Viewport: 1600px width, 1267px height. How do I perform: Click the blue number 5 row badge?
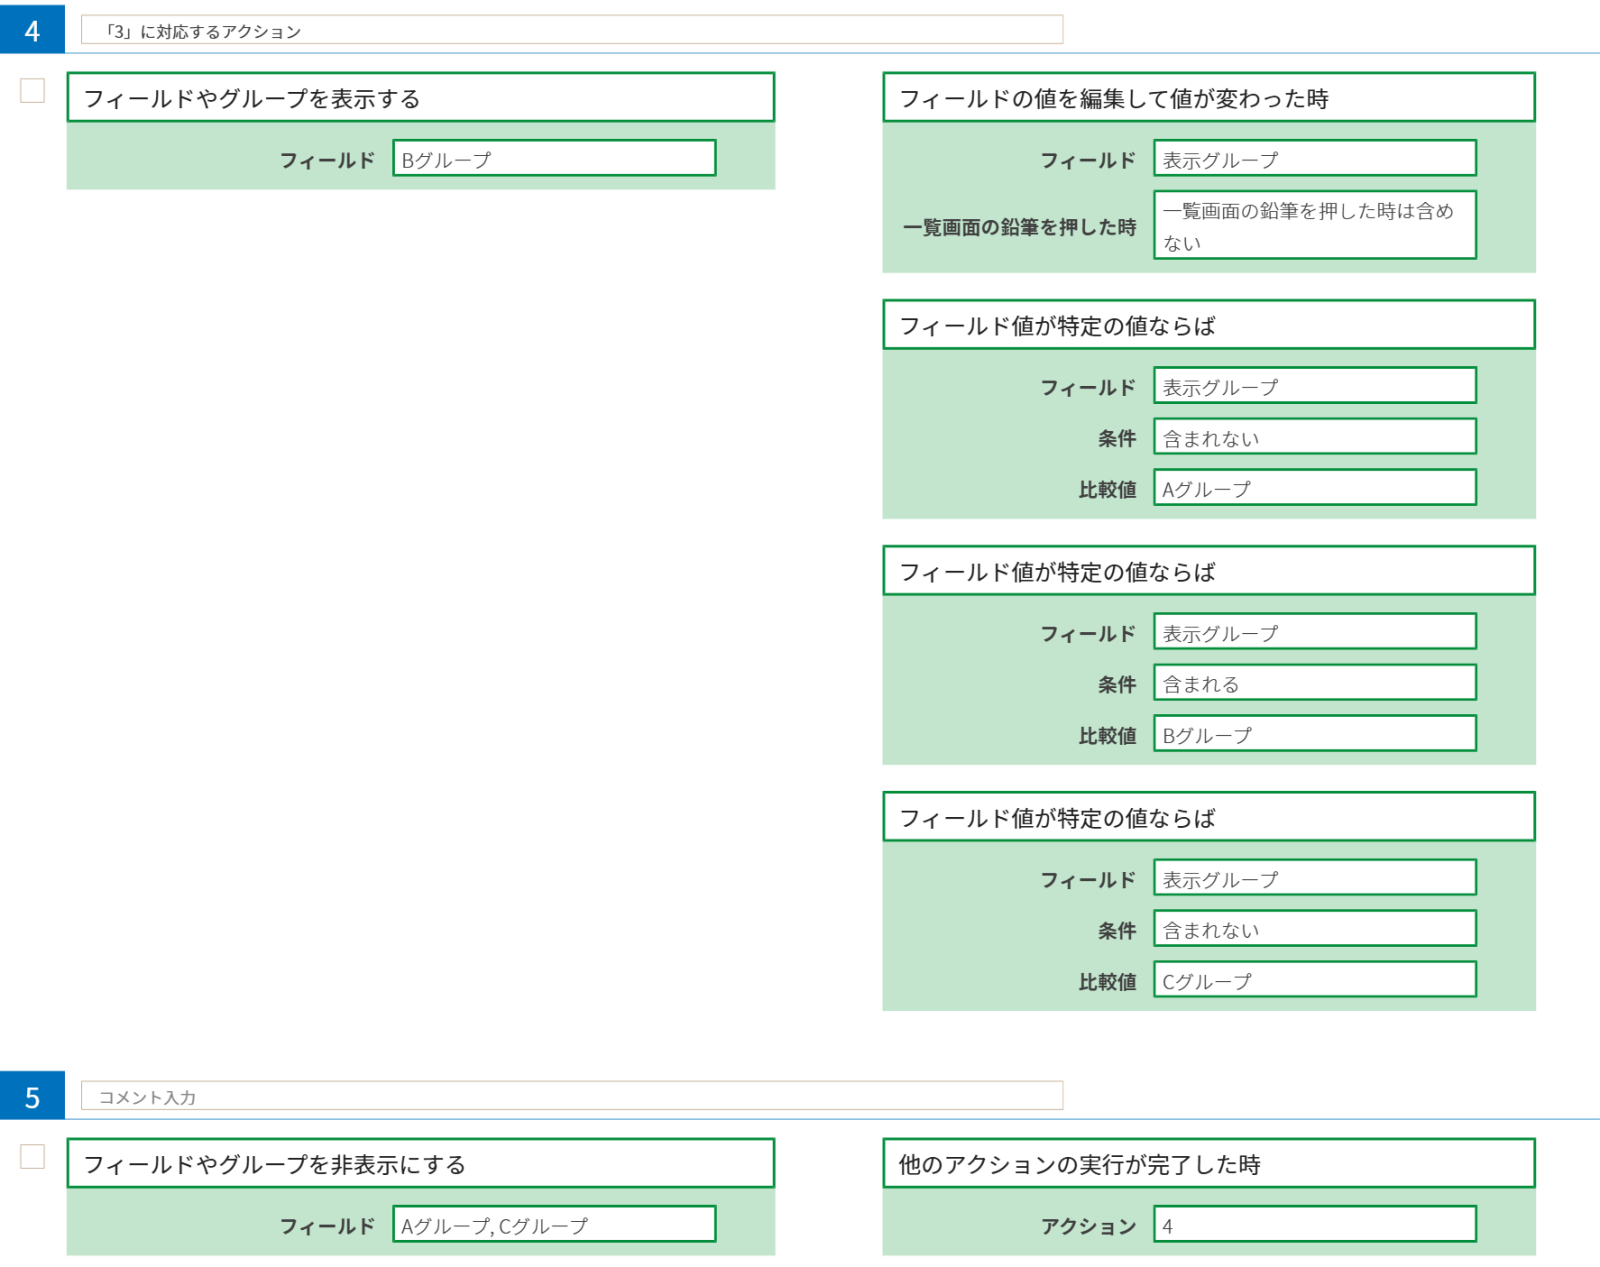[x=32, y=1096]
